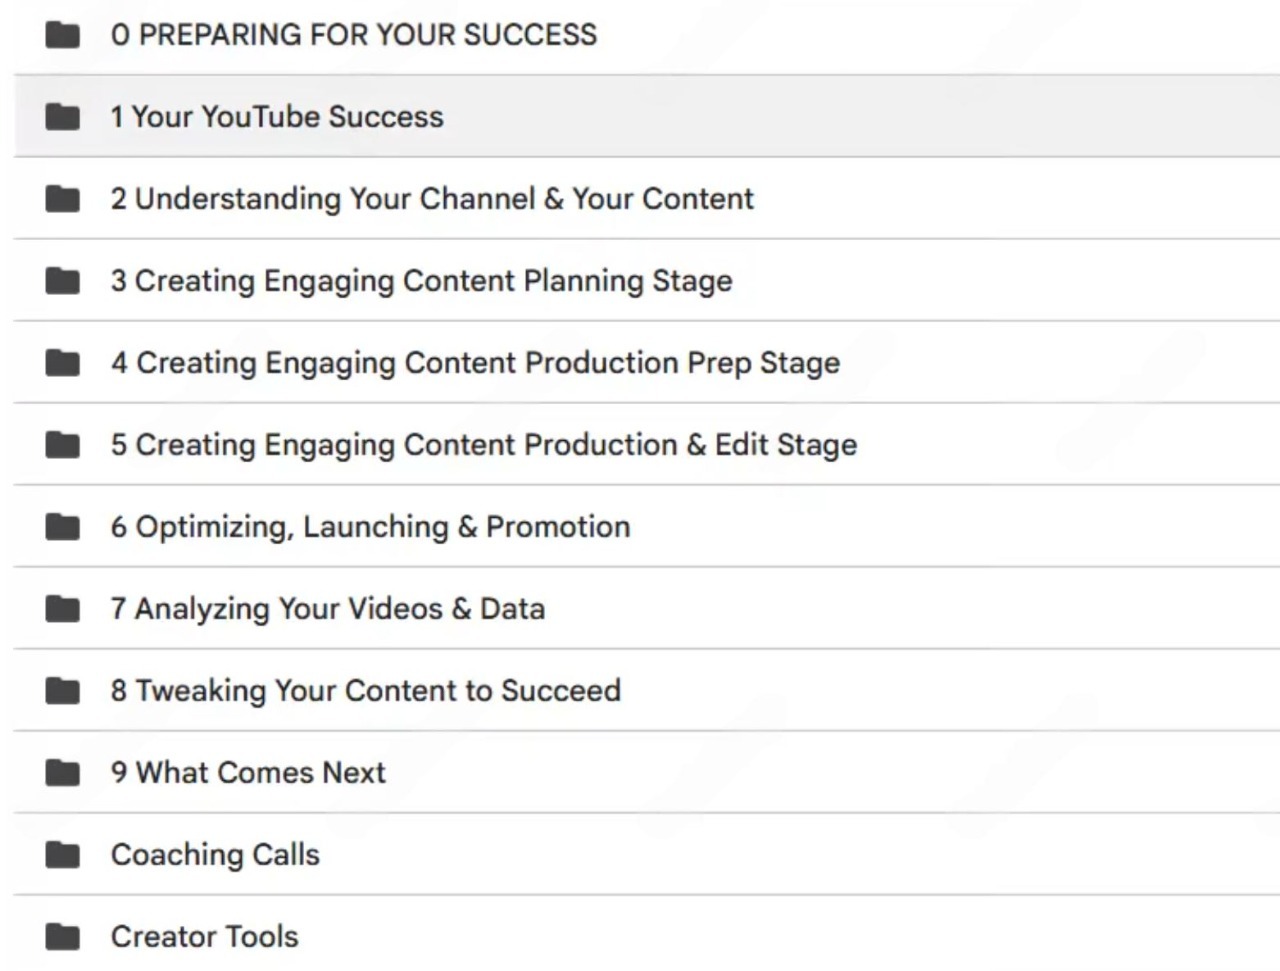This screenshot has height=971, width=1280.
Task: Click folder icon next to 6 Optimizing, Launching
Action: [x=63, y=527]
